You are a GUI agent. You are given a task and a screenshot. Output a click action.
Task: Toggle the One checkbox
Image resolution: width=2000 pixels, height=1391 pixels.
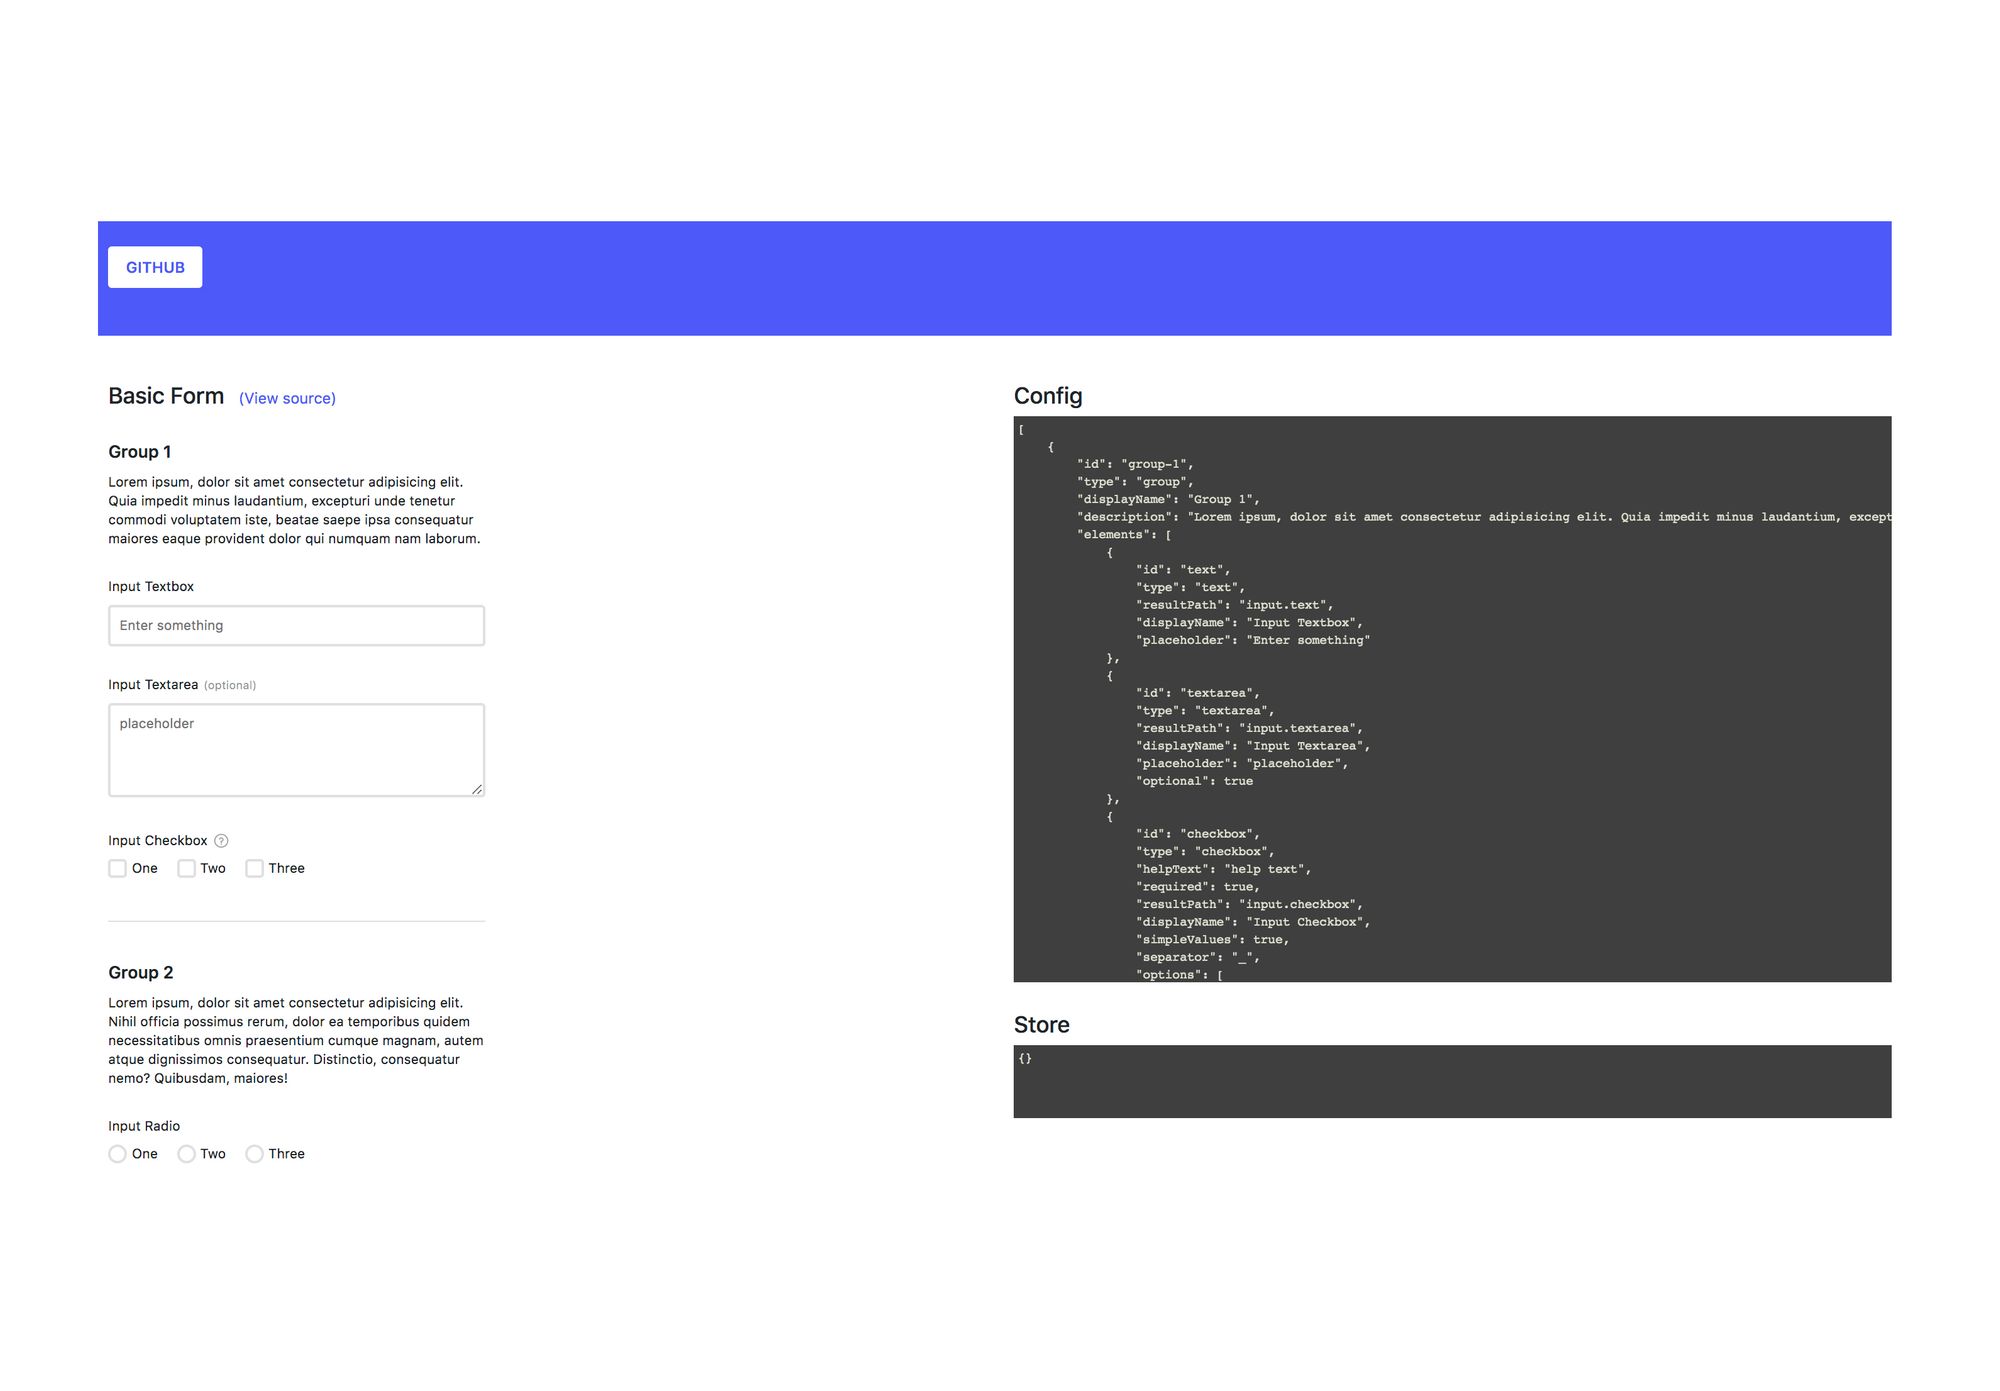point(117,868)
